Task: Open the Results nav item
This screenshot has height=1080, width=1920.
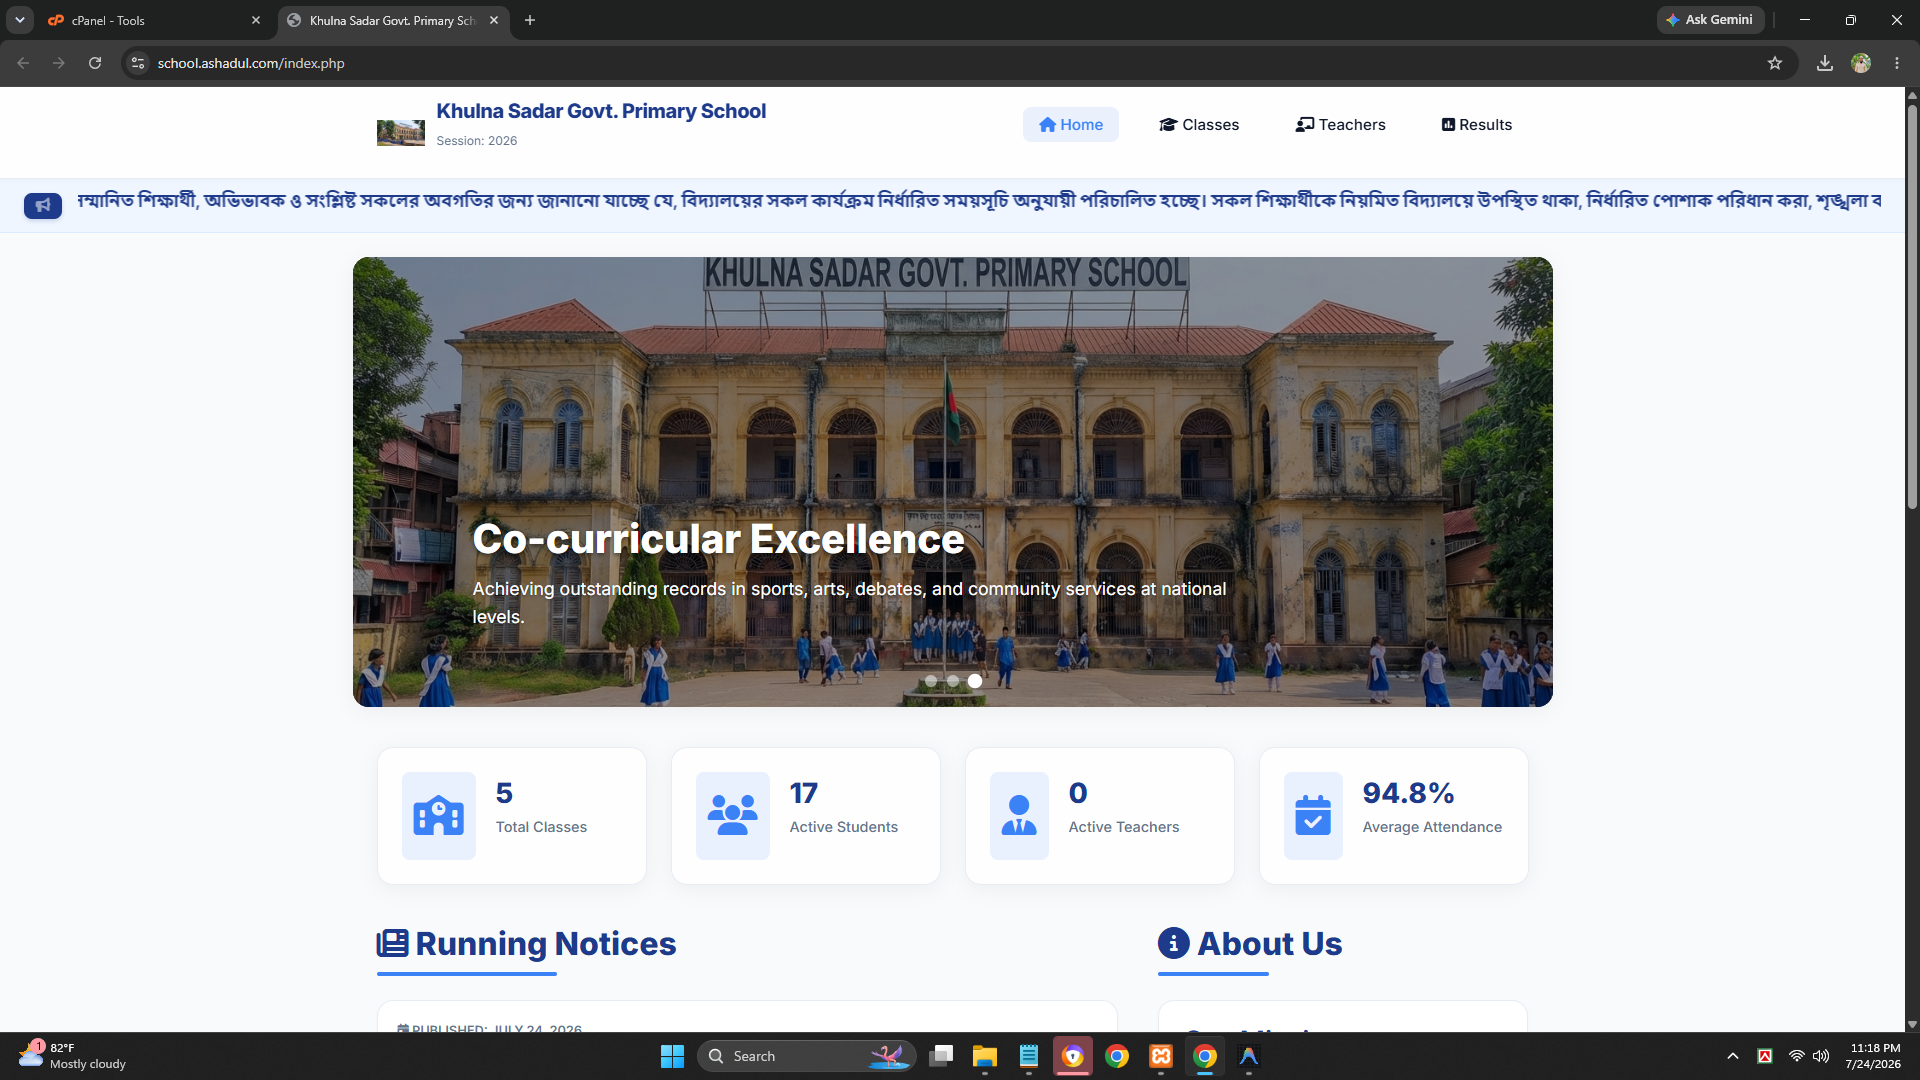Action: coord(1476,125)
